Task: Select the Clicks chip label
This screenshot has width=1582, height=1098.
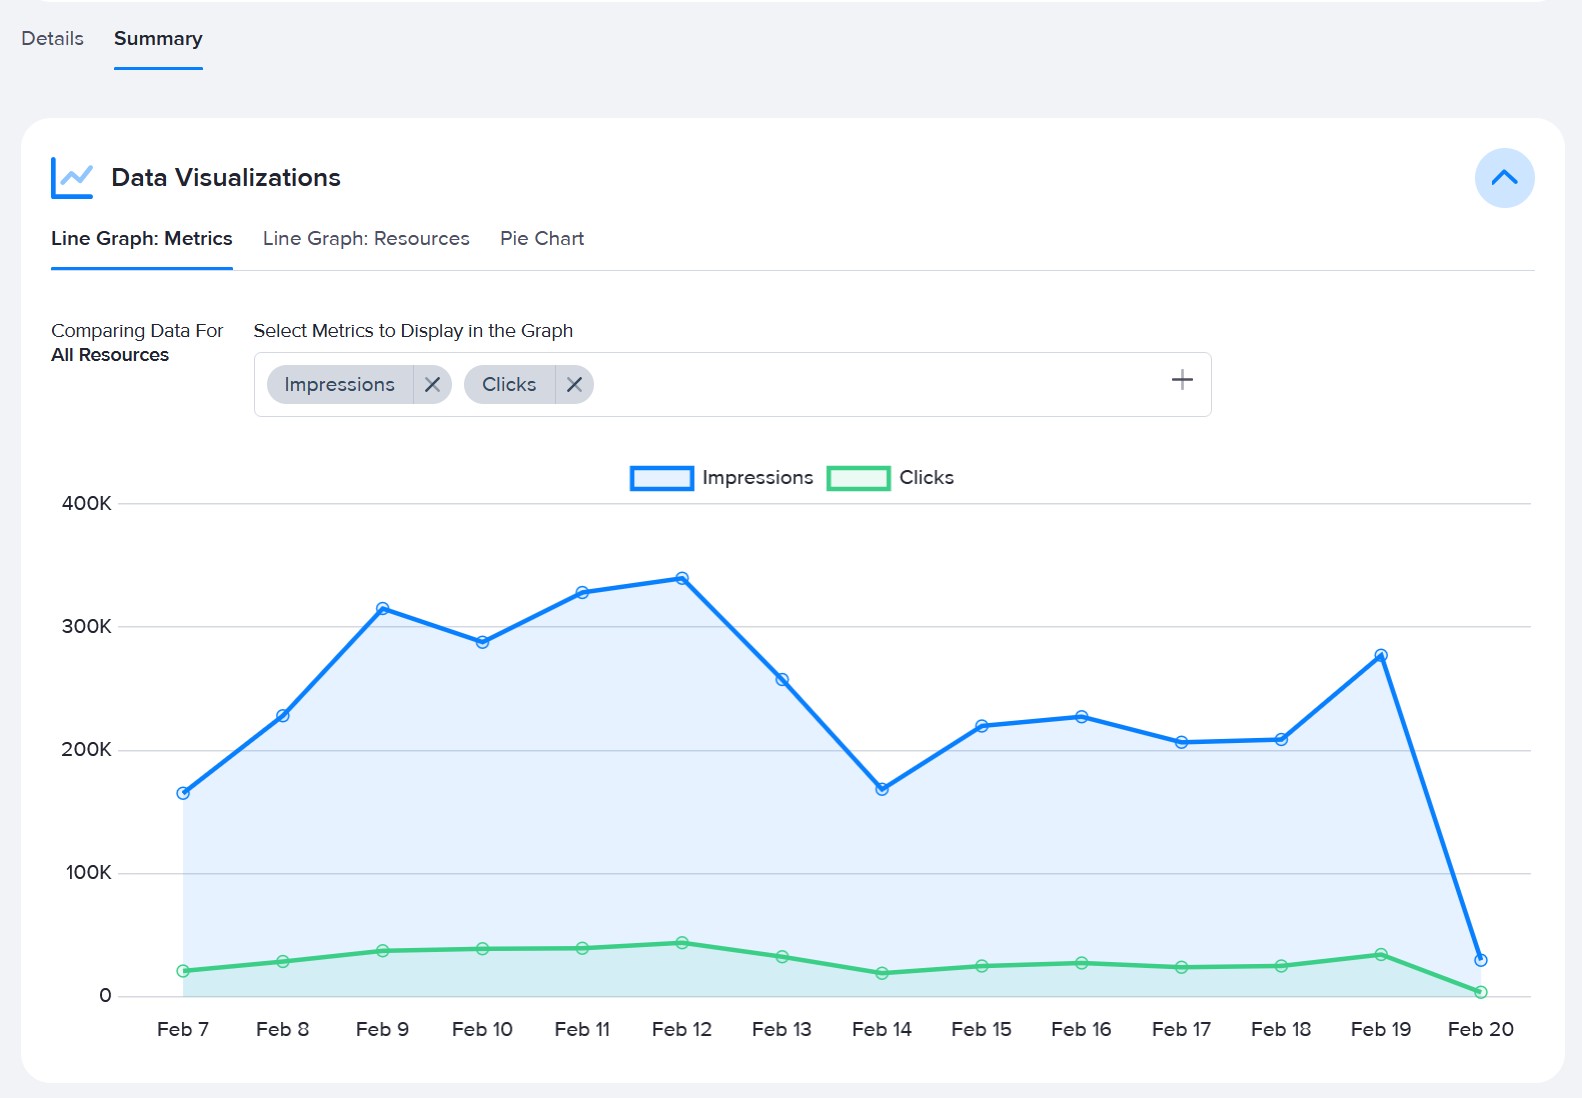Action: tap(509, 384)
